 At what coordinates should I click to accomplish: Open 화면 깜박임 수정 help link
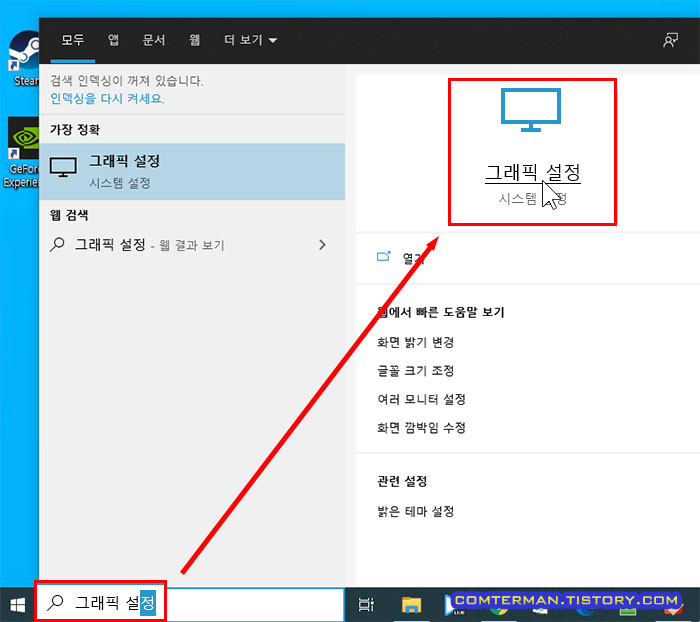421,427
